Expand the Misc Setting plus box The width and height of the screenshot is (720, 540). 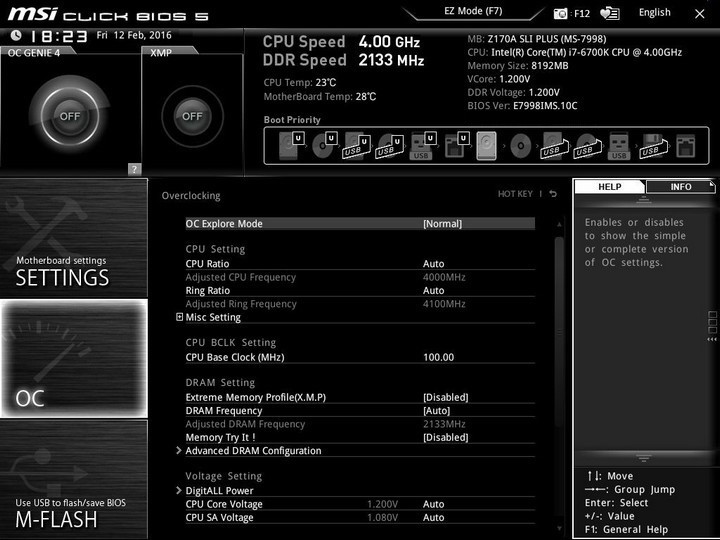pos(180,317)
